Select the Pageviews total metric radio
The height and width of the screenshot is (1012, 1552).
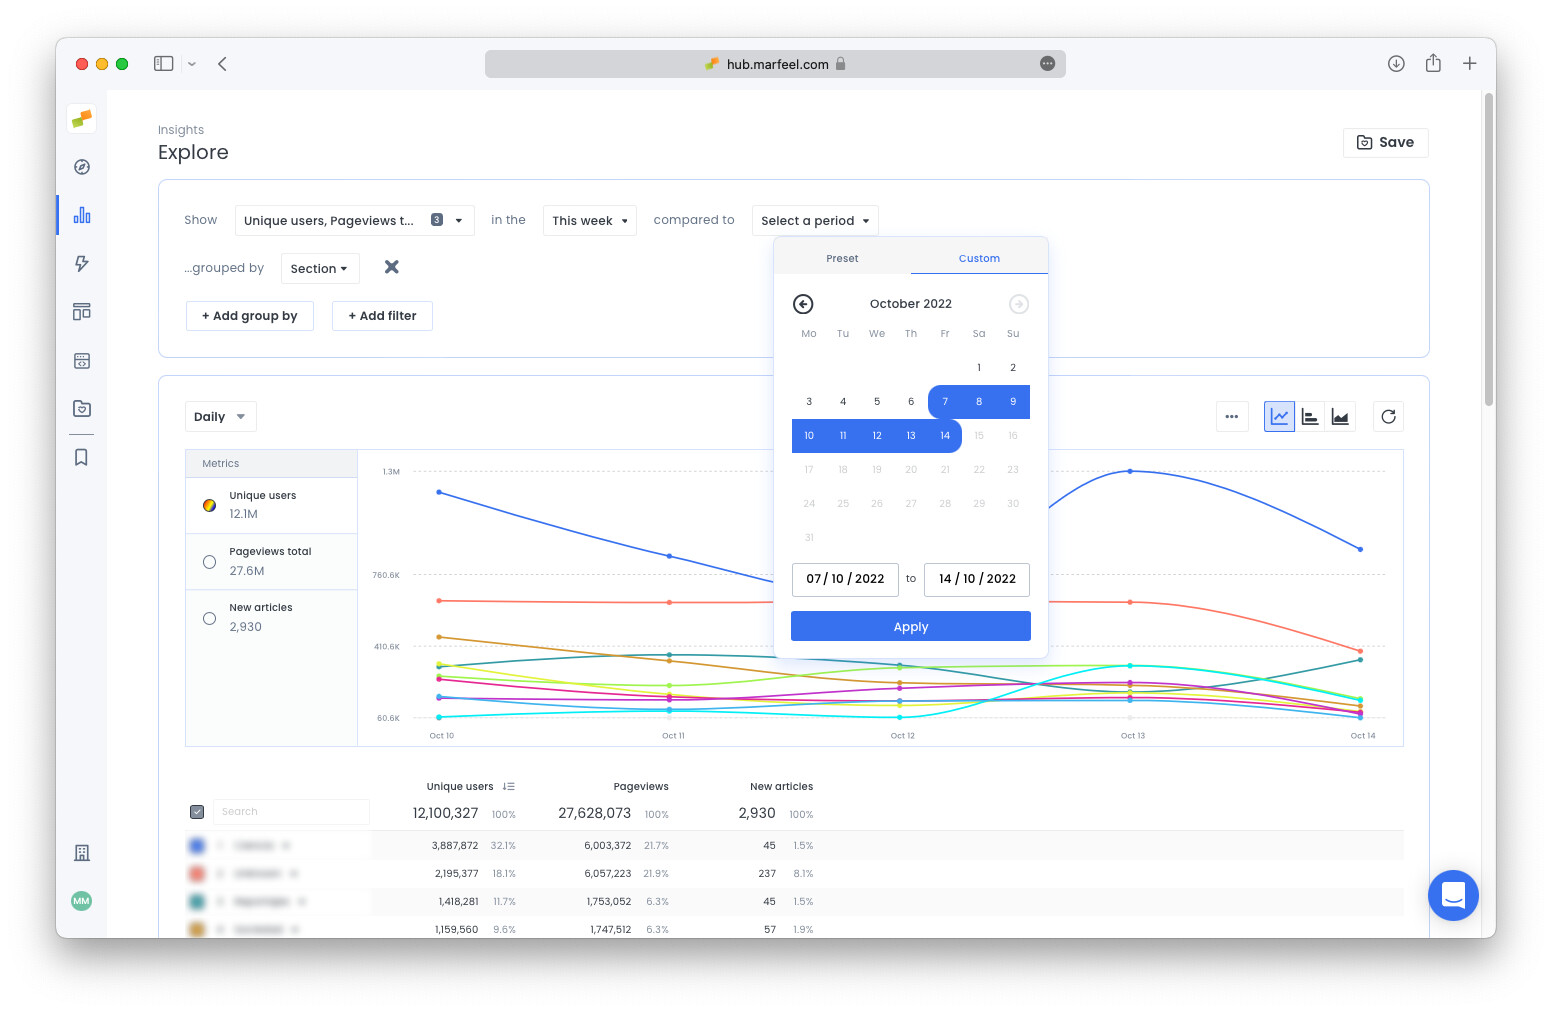(210, 562)
